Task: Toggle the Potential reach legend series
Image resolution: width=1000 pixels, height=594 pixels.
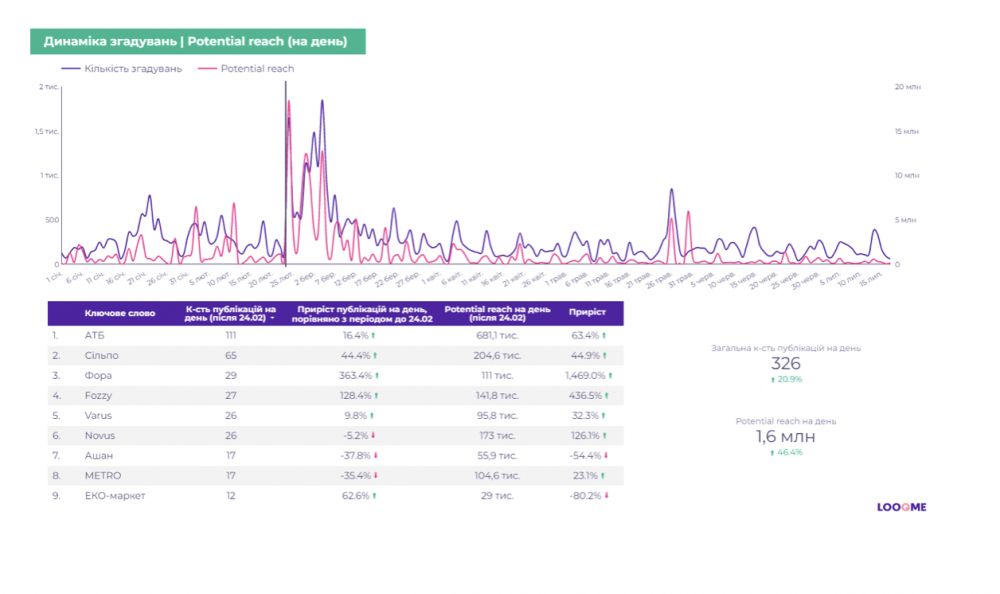Action: pyautogui.click(x=257, y=69)
